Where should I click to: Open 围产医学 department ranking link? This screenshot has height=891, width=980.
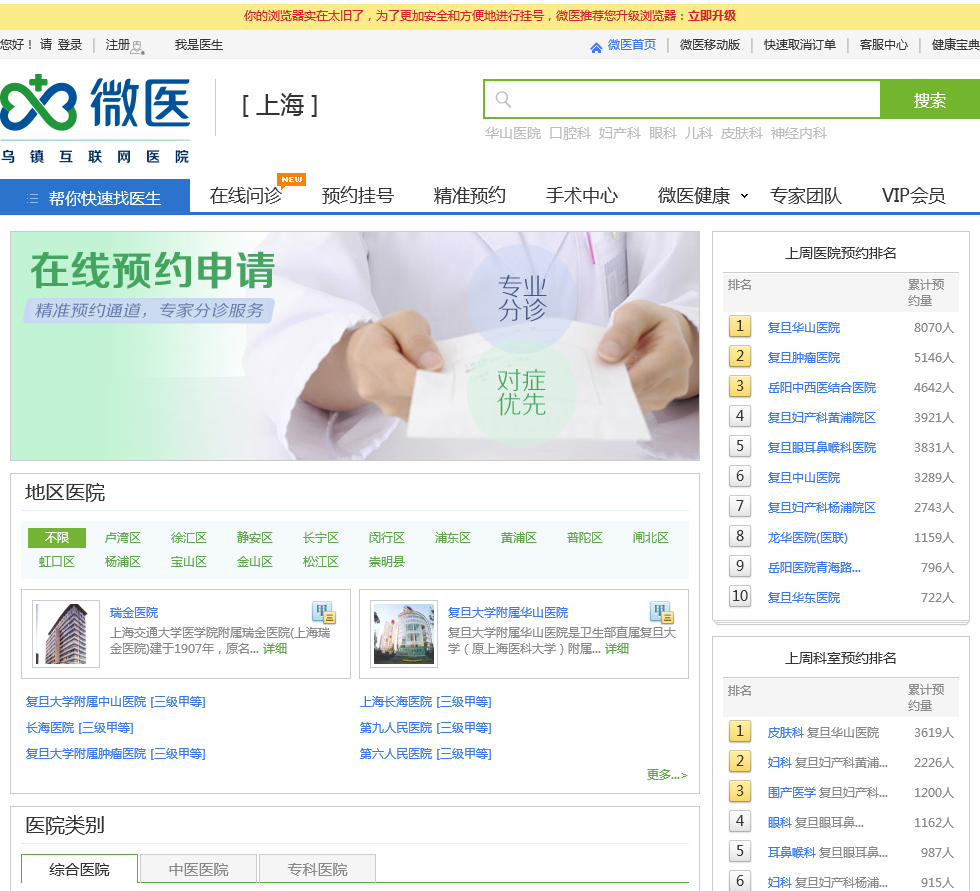(791, 792)
